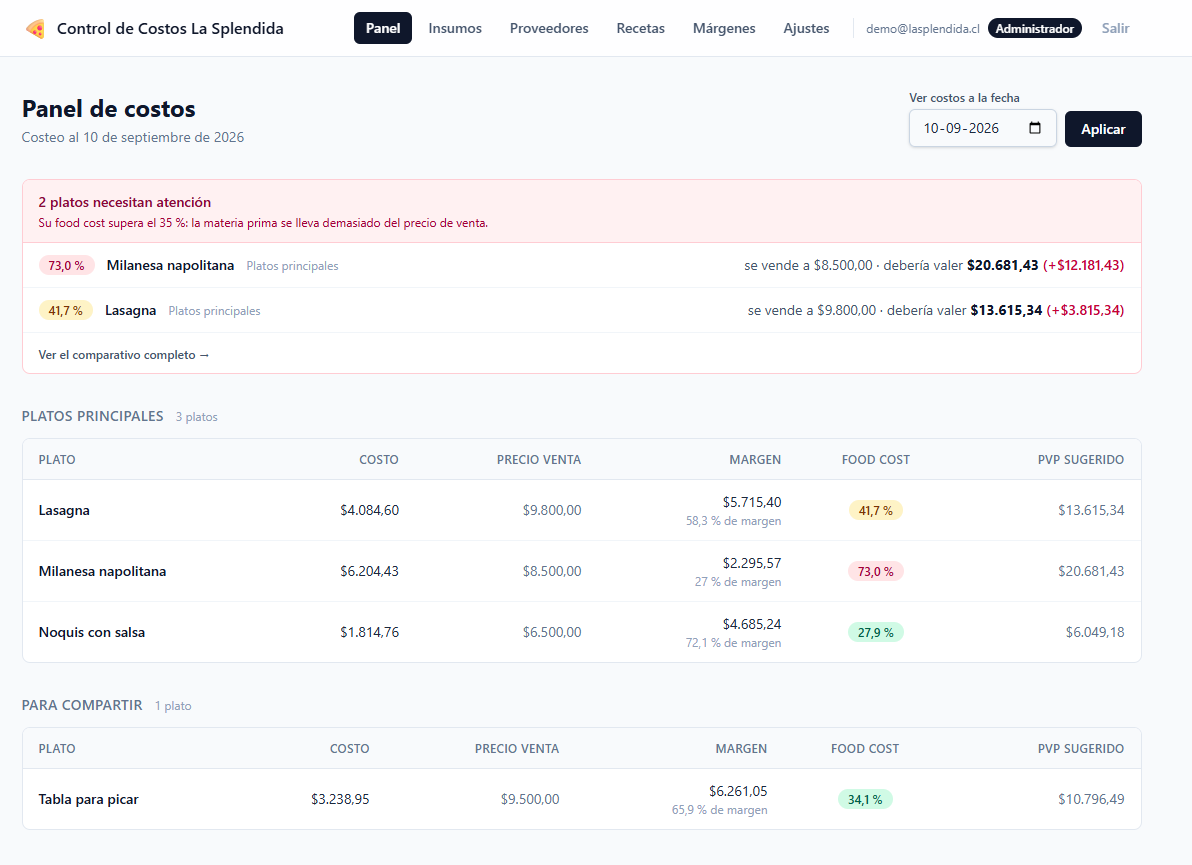Open the Panel tab
The image size is (1192, 865).
382,28
